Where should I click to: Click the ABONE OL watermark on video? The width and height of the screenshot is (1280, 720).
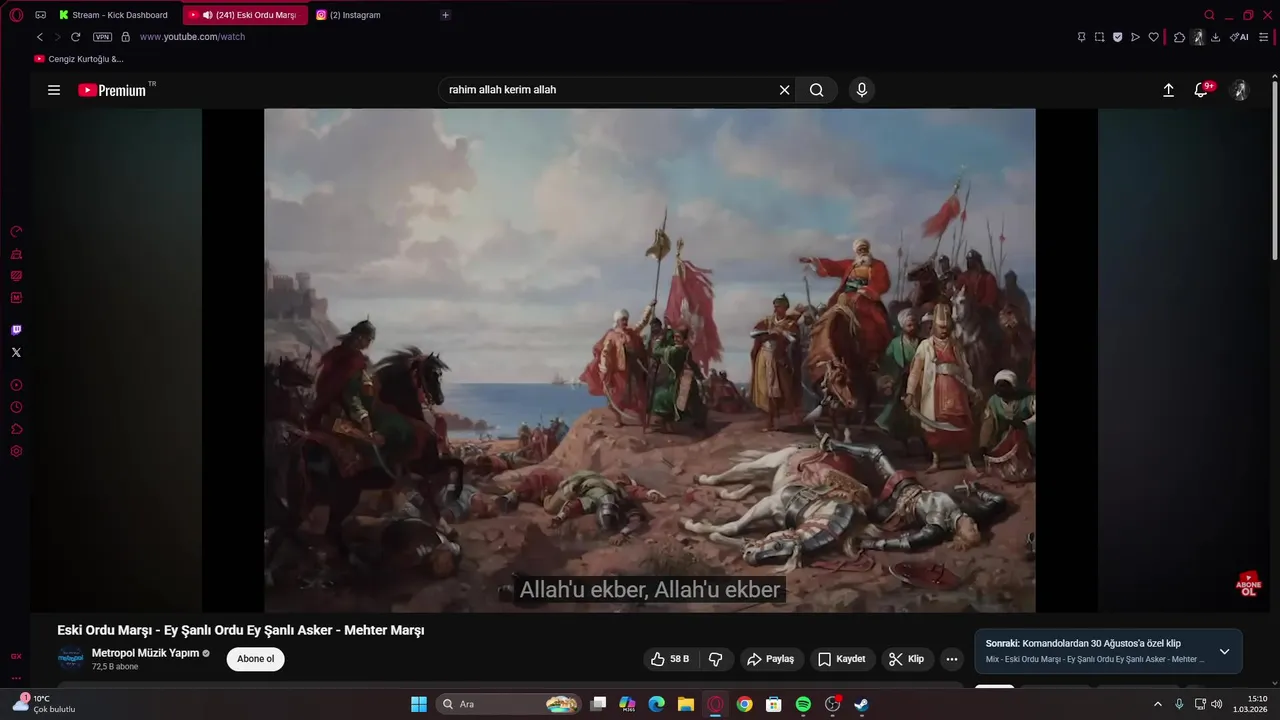[x=1248, y=584]
